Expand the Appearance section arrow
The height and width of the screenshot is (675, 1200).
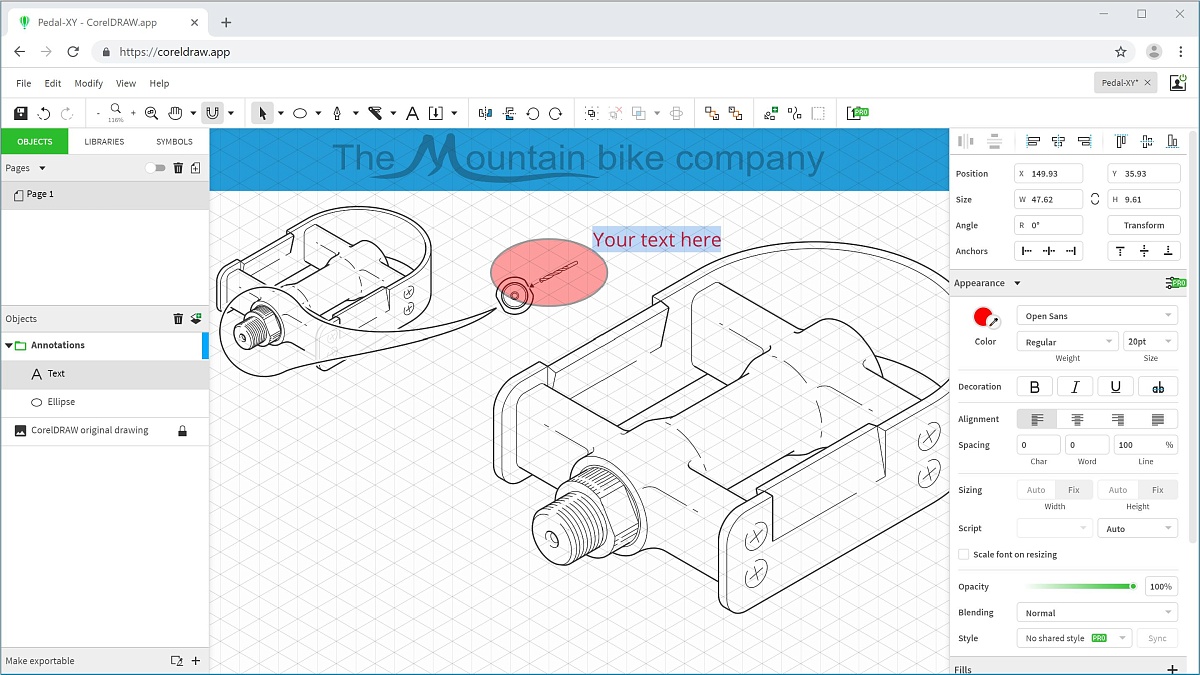pos(1018,283)
